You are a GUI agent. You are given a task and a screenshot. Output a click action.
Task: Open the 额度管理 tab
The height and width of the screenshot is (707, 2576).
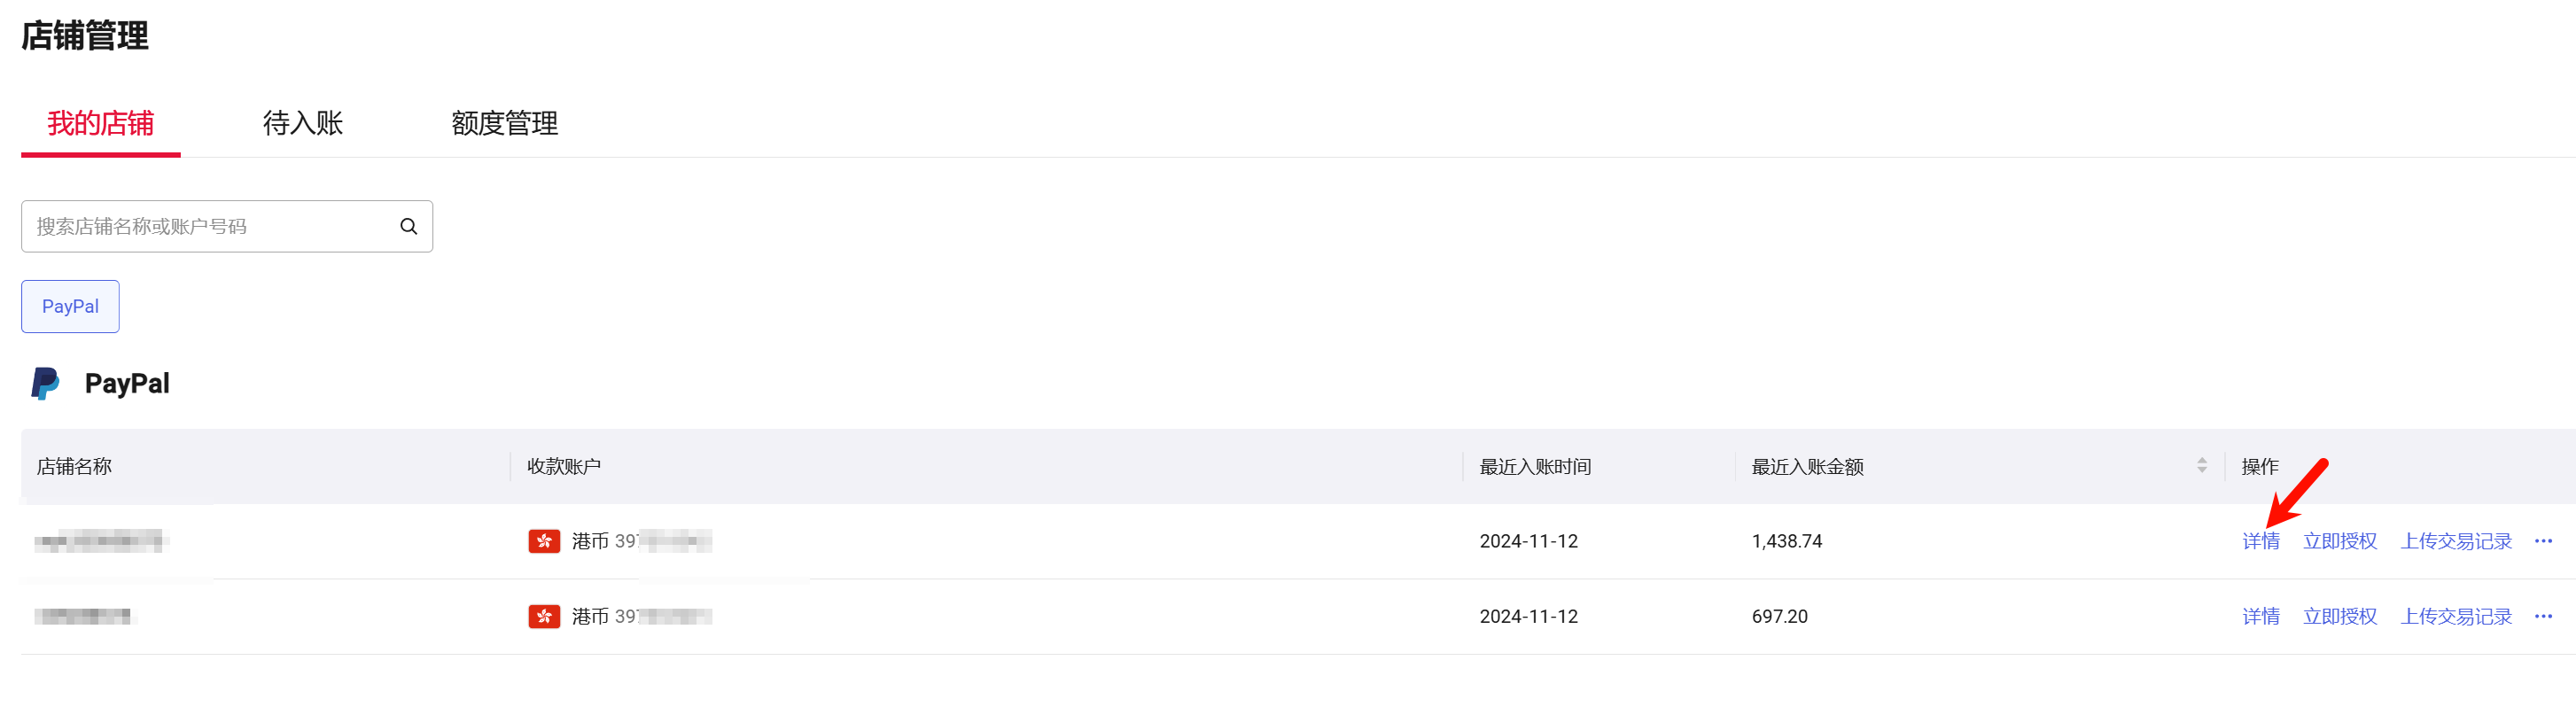coord(504,123)
